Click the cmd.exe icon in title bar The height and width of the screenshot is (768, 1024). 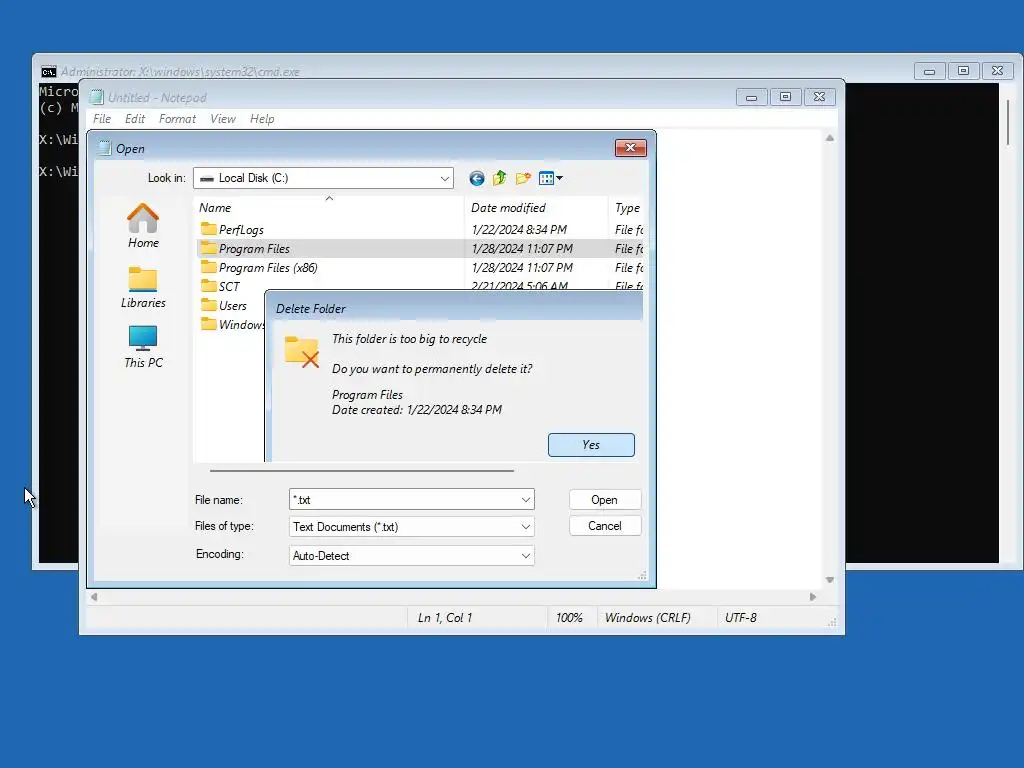click(48, 72)
